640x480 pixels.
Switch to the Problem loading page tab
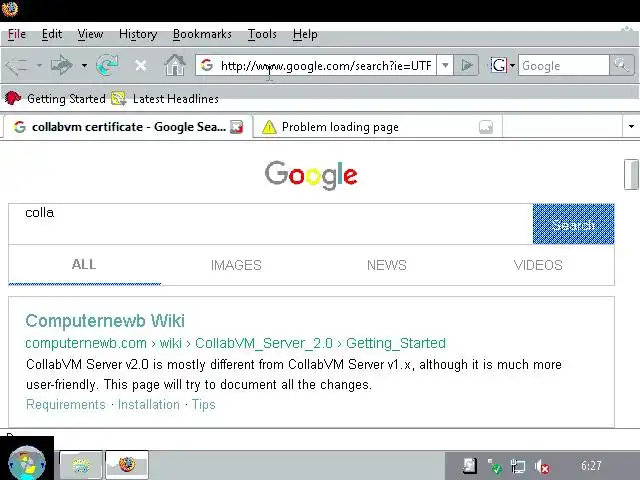(x=378, y=127)
